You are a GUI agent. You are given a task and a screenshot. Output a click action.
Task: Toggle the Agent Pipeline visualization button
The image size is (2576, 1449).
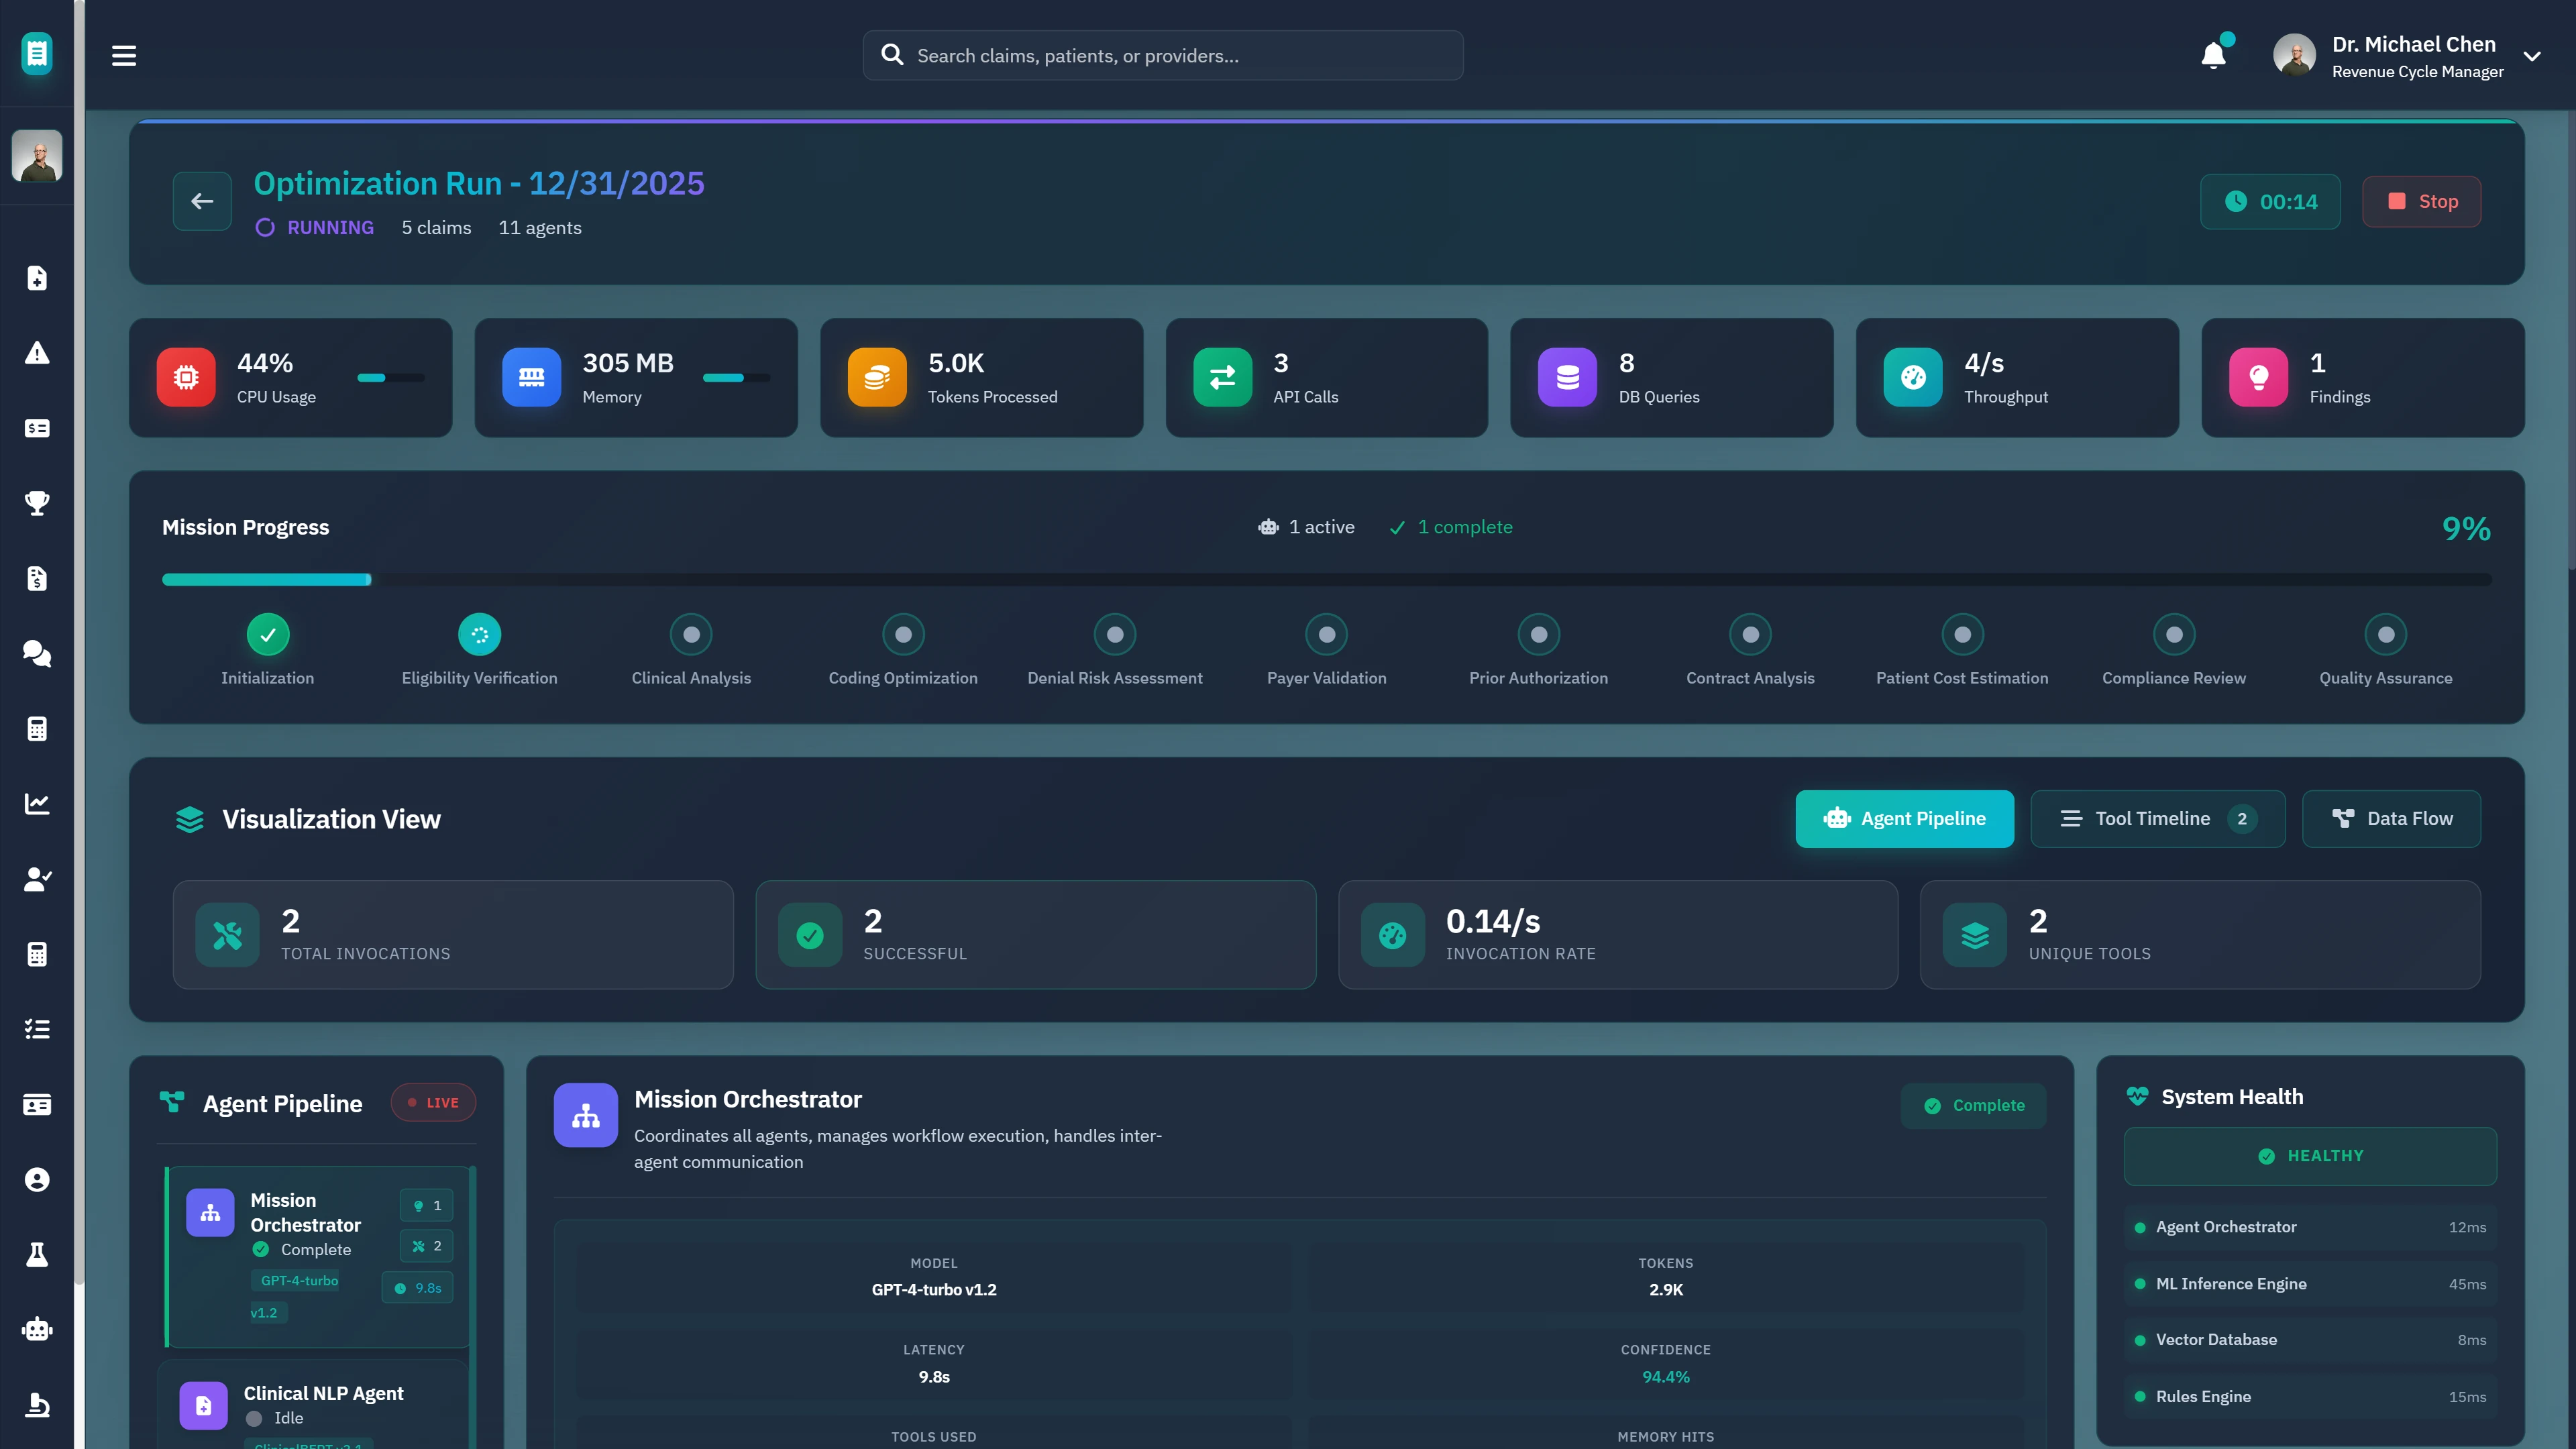point(1904,818)
